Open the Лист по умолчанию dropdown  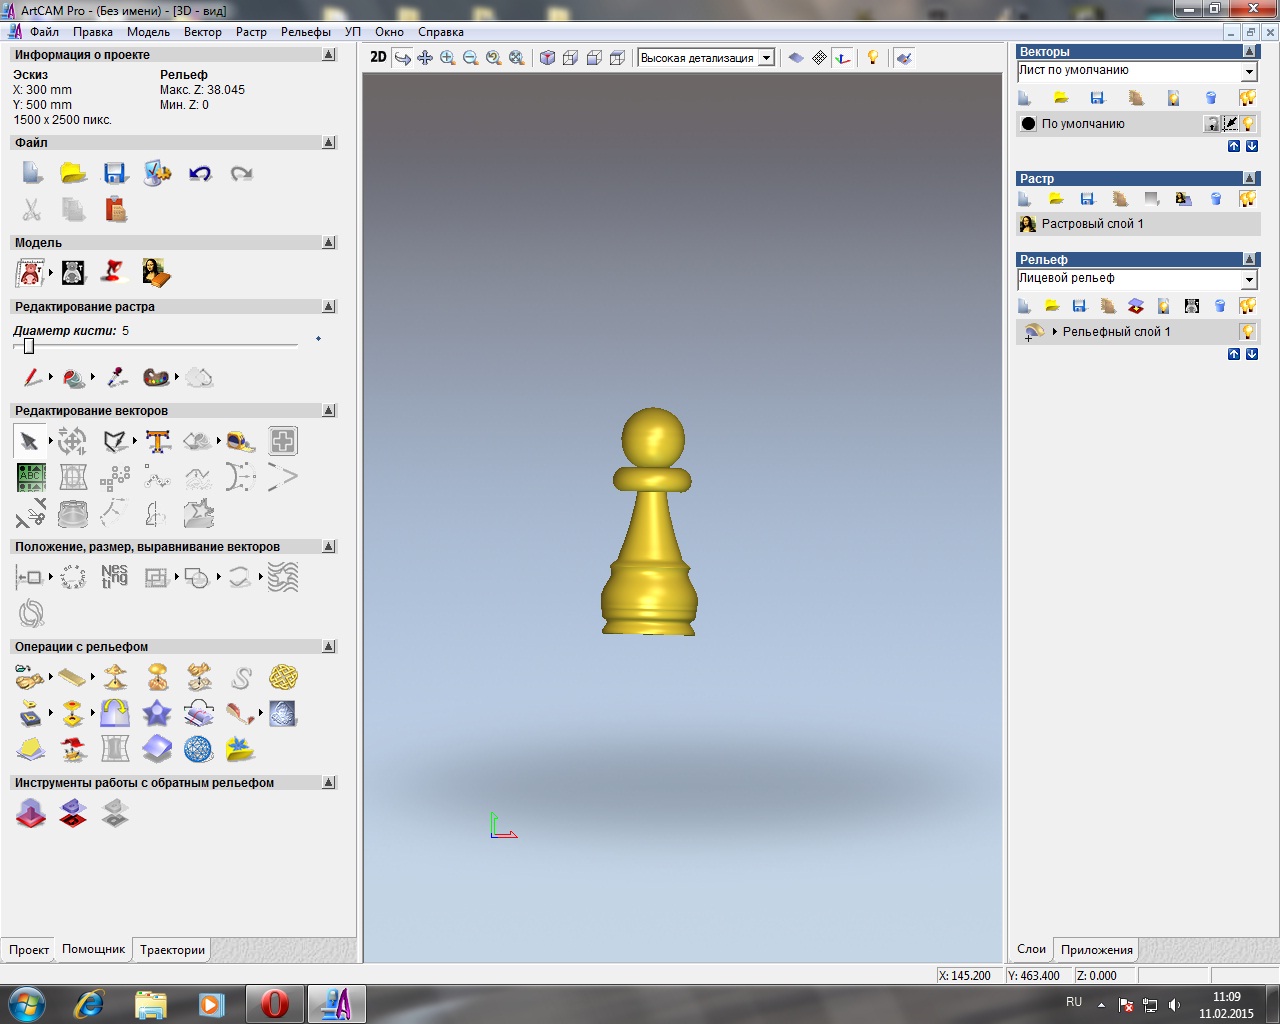pos(1249,72)
